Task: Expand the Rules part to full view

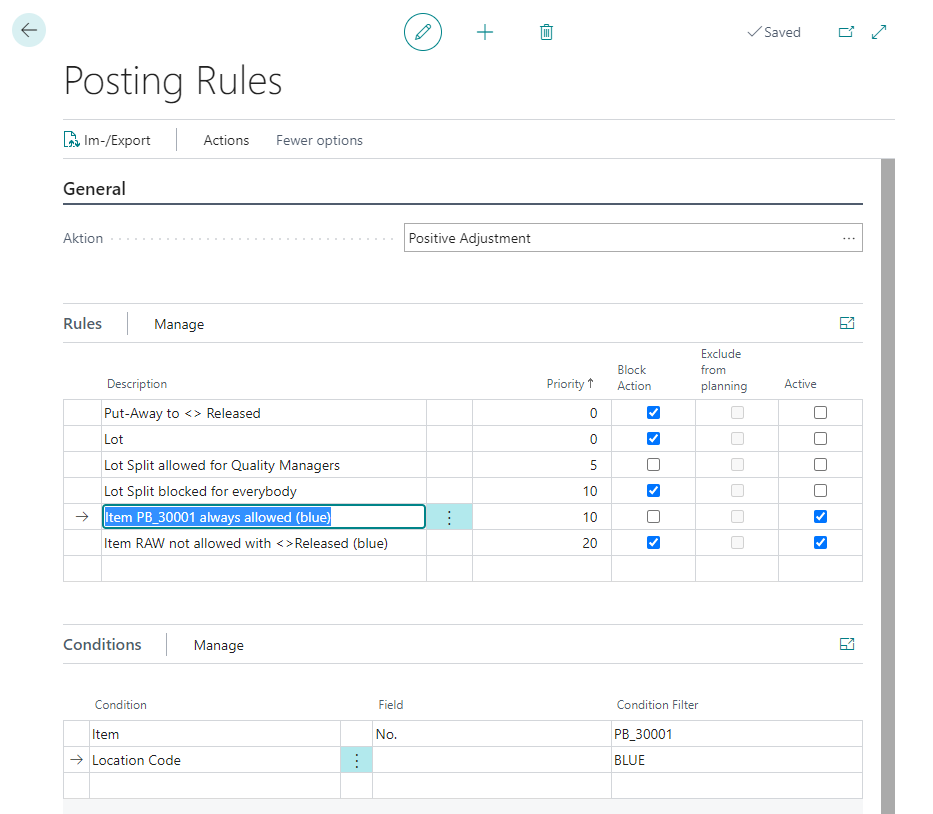Action: pyautogui.click(x=847, y=323)
